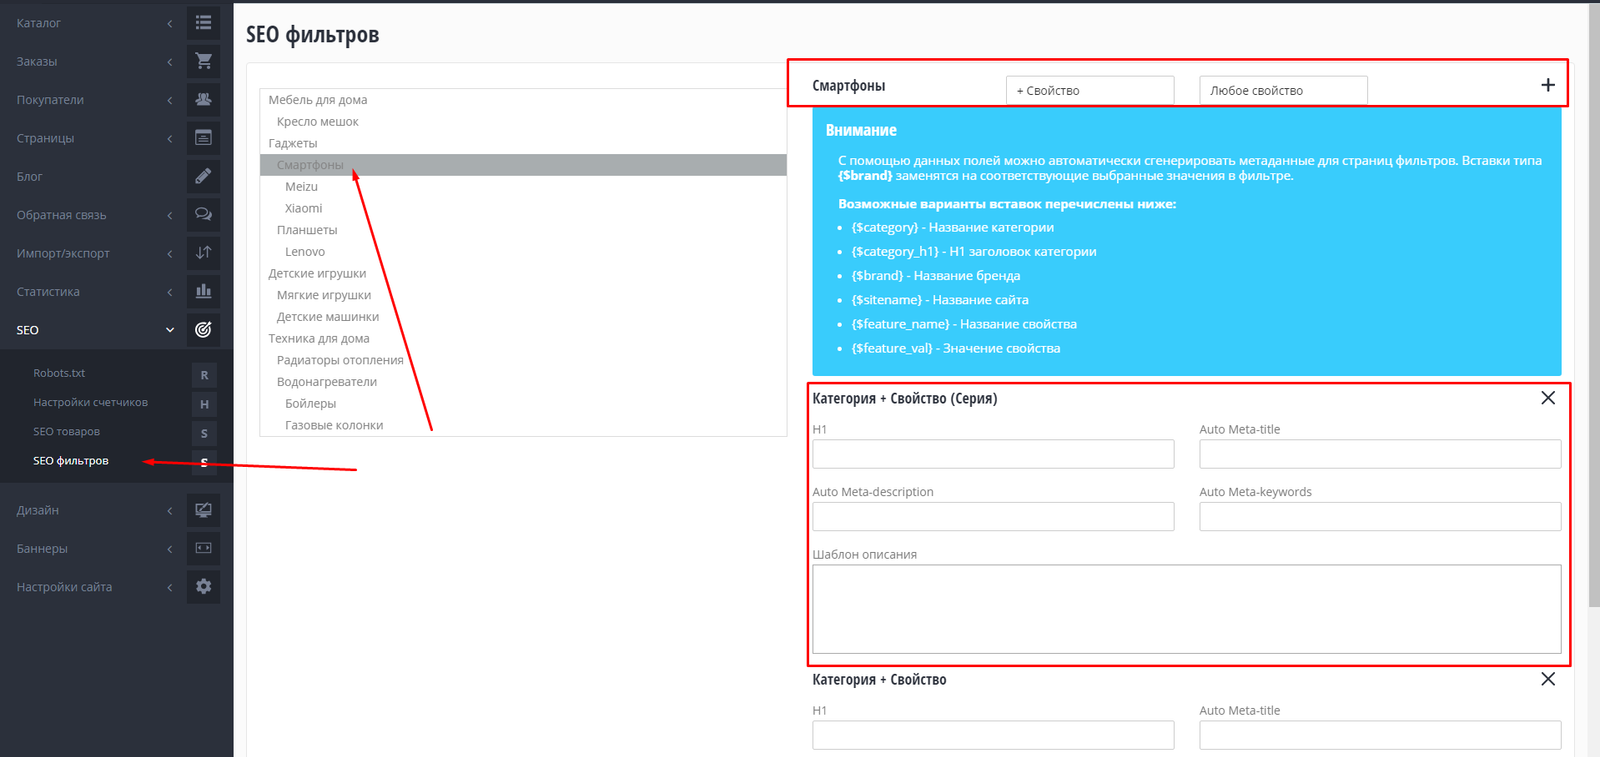Click the Statistics bar chart icon
Image resolution: width=1600 pixels, height=757 pixels.
[203, 291]
